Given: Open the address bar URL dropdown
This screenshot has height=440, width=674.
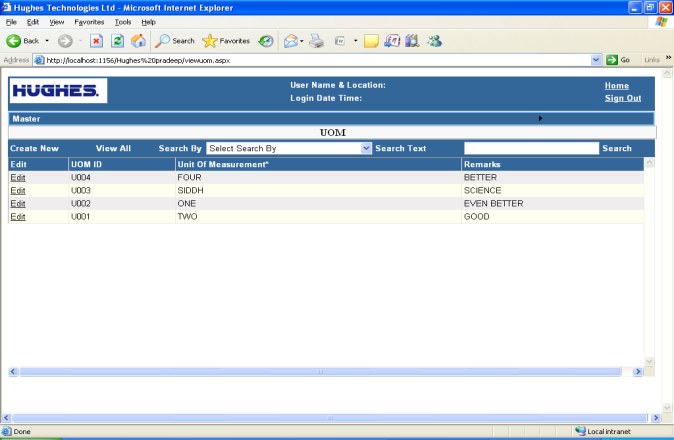Looking at the screenshot, I should (x=596, y=60).
